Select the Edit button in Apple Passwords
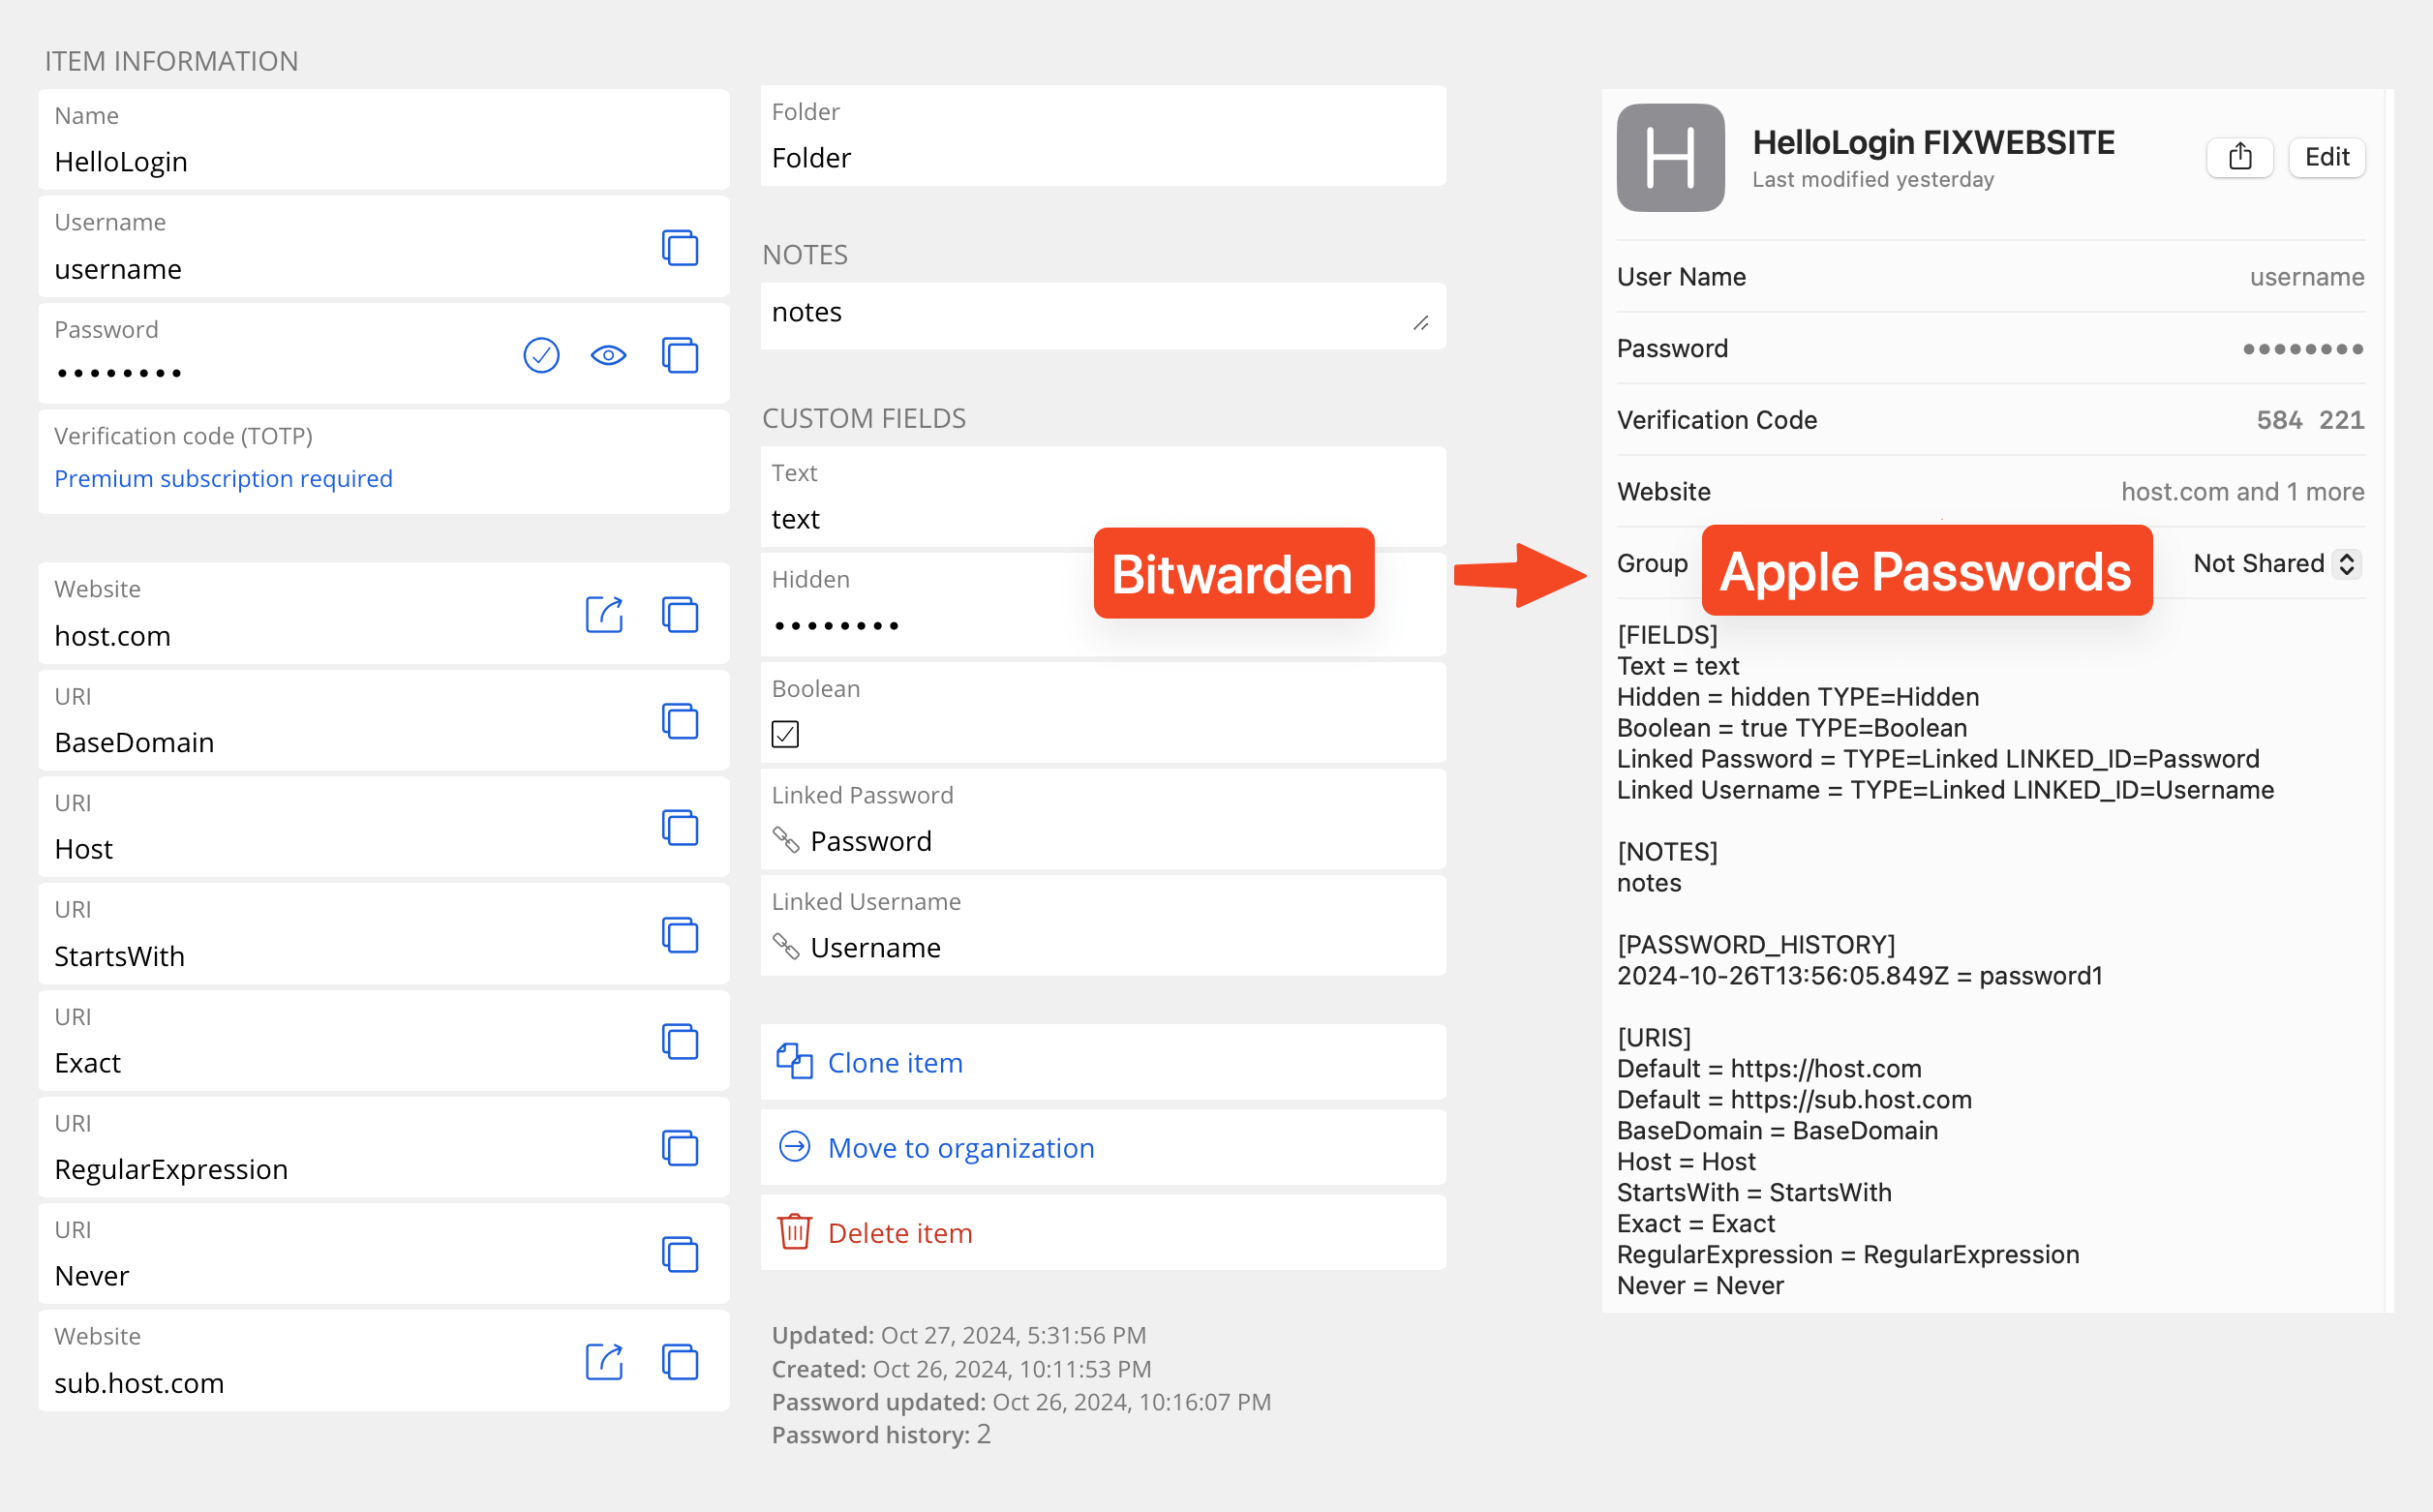The image size is (2433, 1512). 2328,157
